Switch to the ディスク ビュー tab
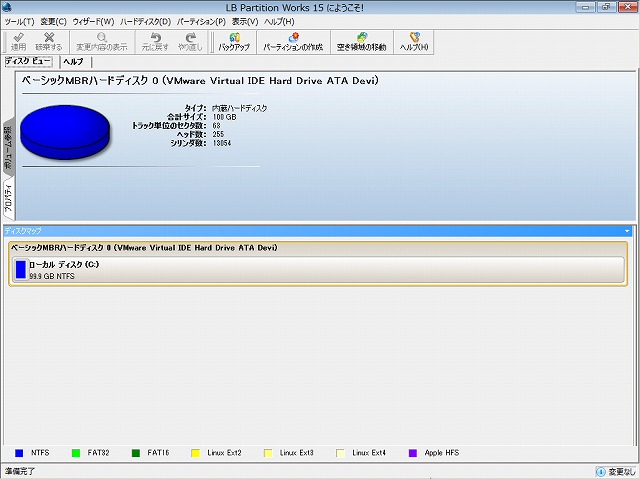Image resolution: width=640 pixels, height=479 pixels. point(28,61)
